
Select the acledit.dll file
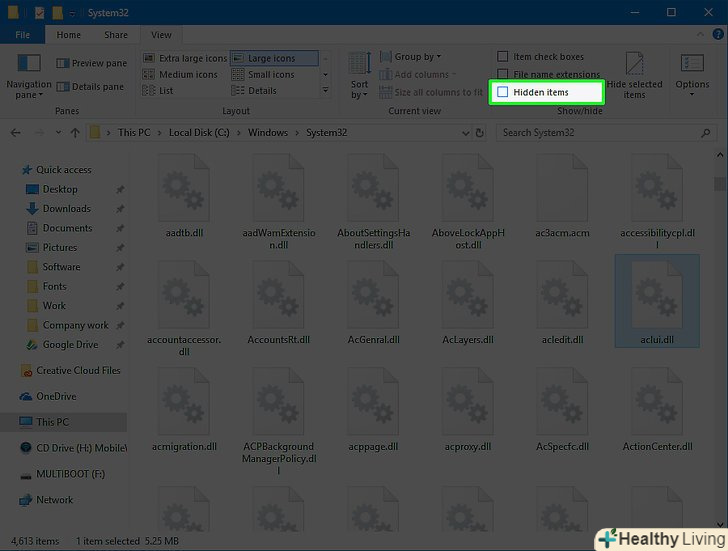562,304
